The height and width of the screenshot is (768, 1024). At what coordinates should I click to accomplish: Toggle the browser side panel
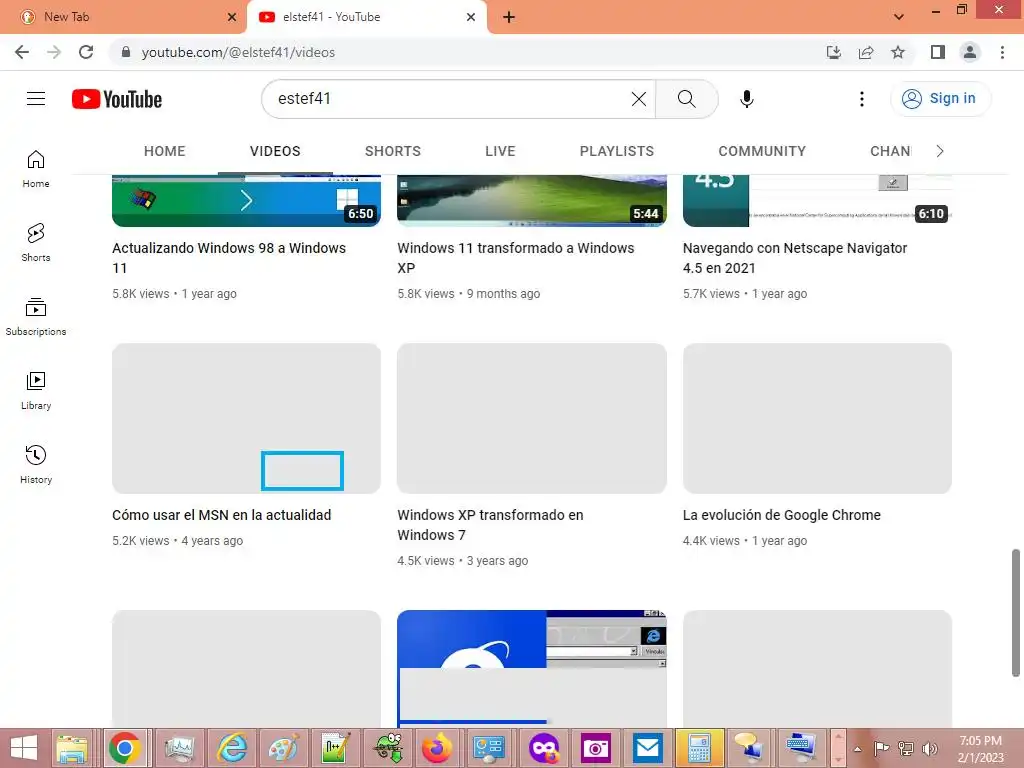(x=938, y=52)
